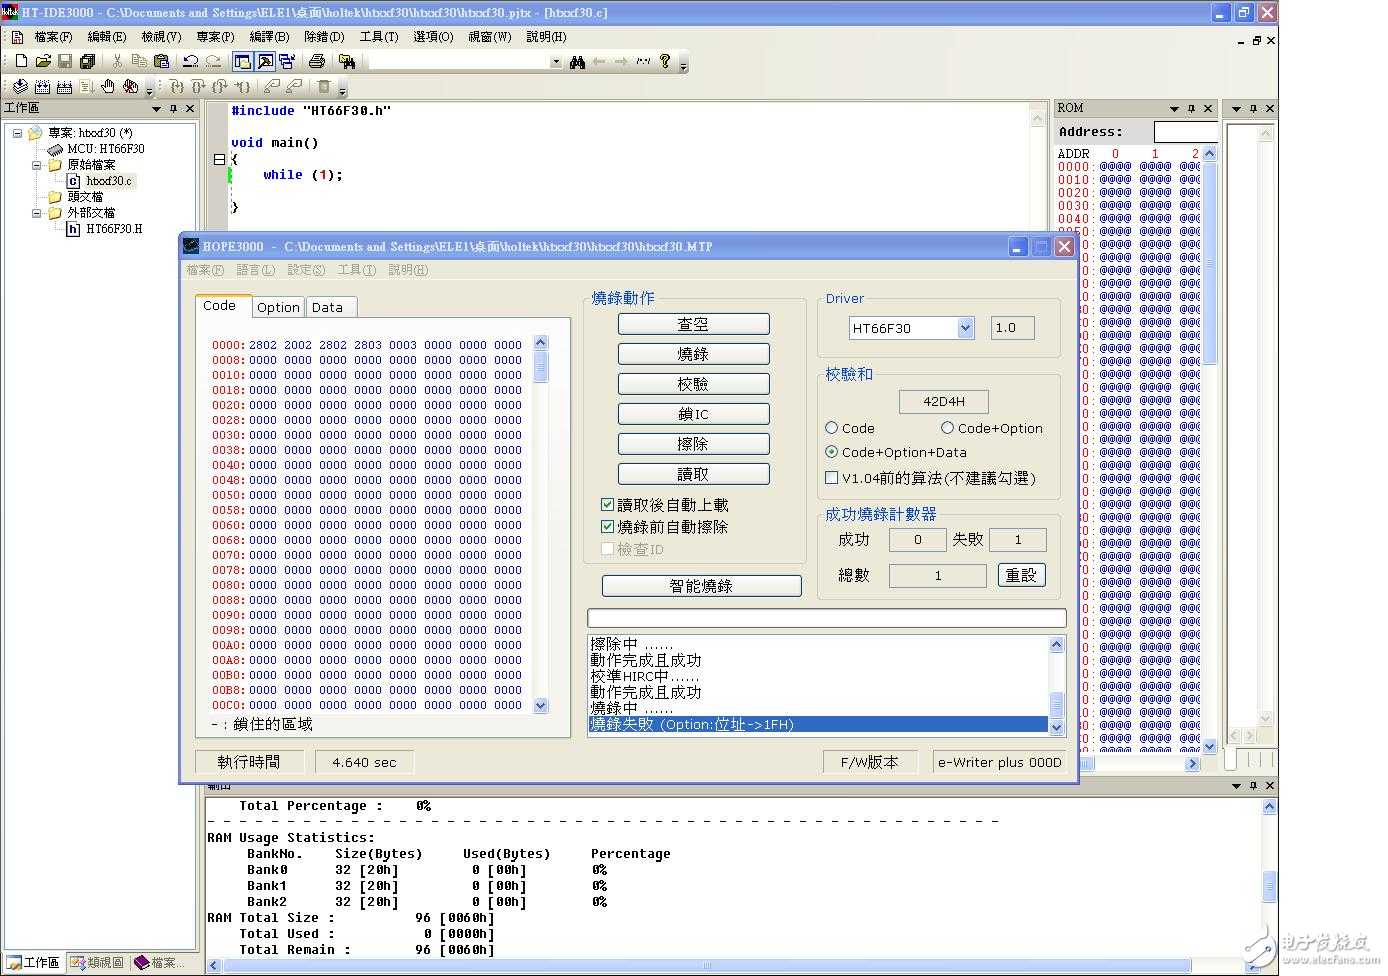Viewport: 1388px width, 976px height.
Task: Click the question mark Help icon
Action: pos(665,62)
